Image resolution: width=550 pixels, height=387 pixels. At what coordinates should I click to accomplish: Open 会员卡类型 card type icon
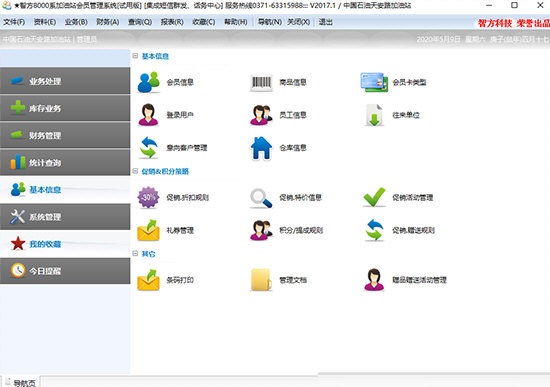point(374,82)
